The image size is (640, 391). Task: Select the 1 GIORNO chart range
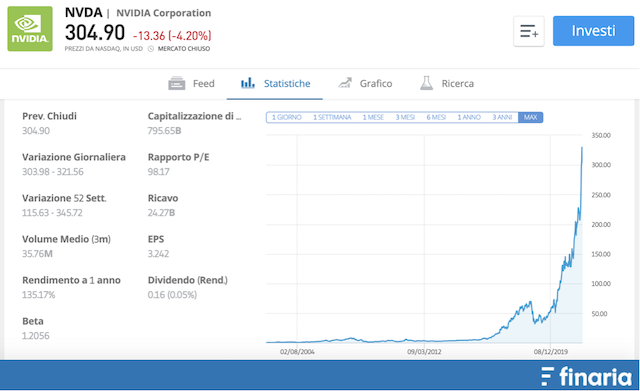click(x=287, y=118)
